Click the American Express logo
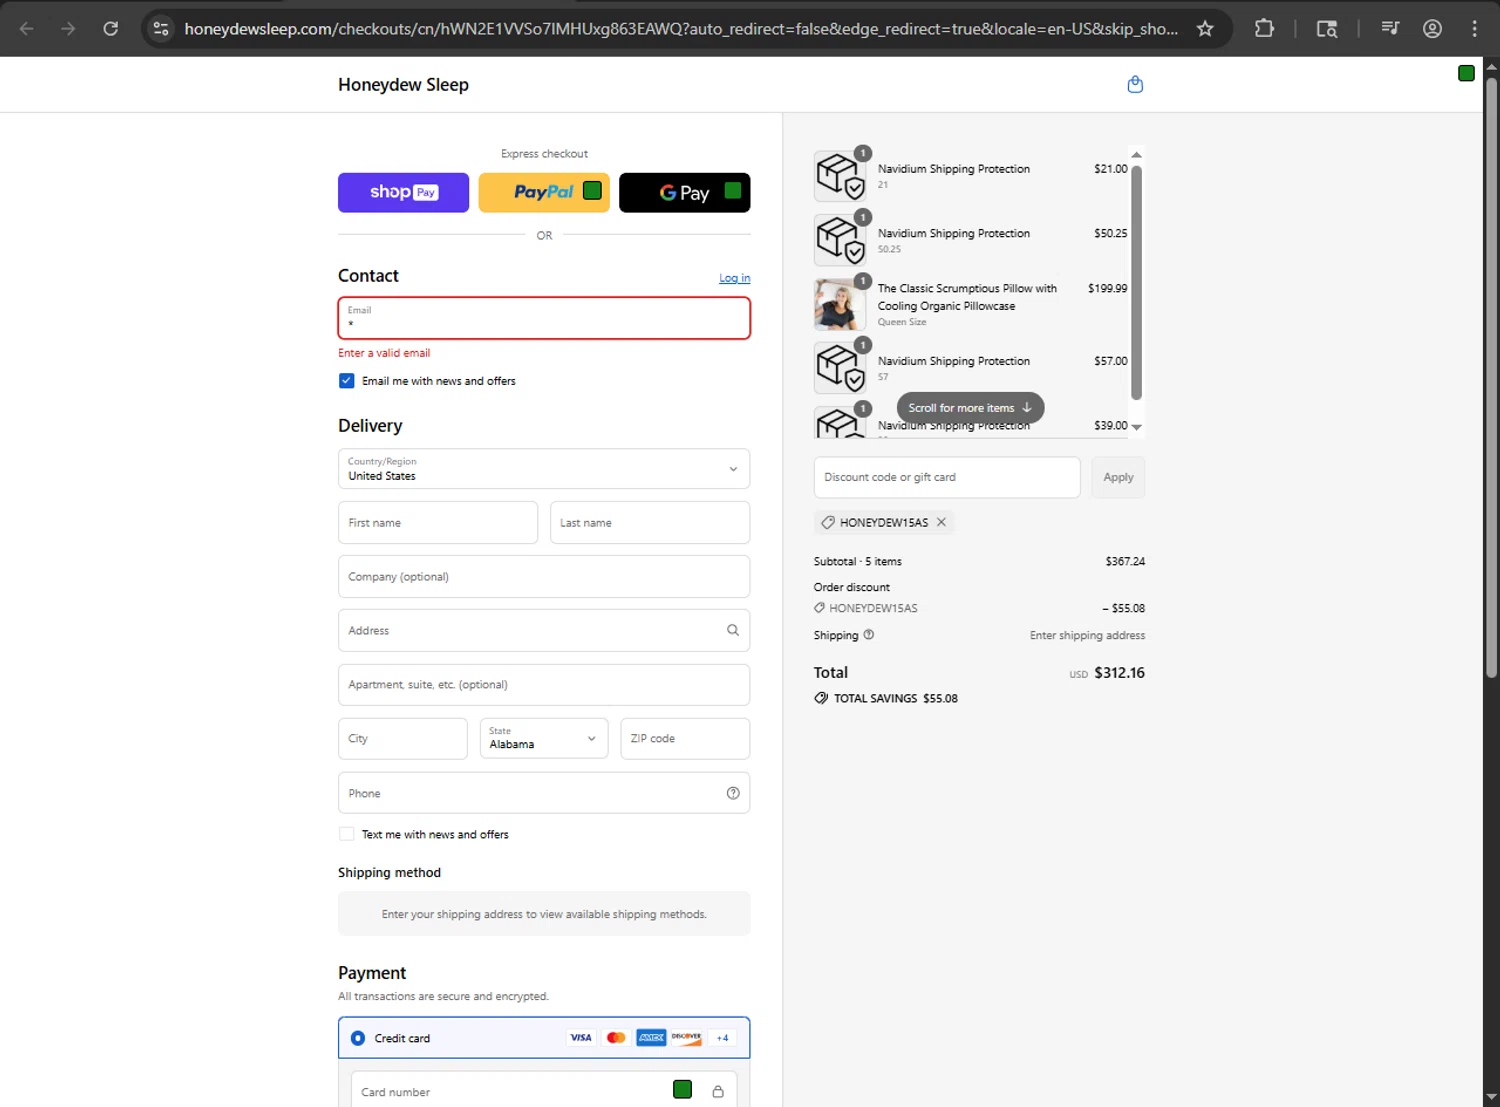 tap(651, 1038)
